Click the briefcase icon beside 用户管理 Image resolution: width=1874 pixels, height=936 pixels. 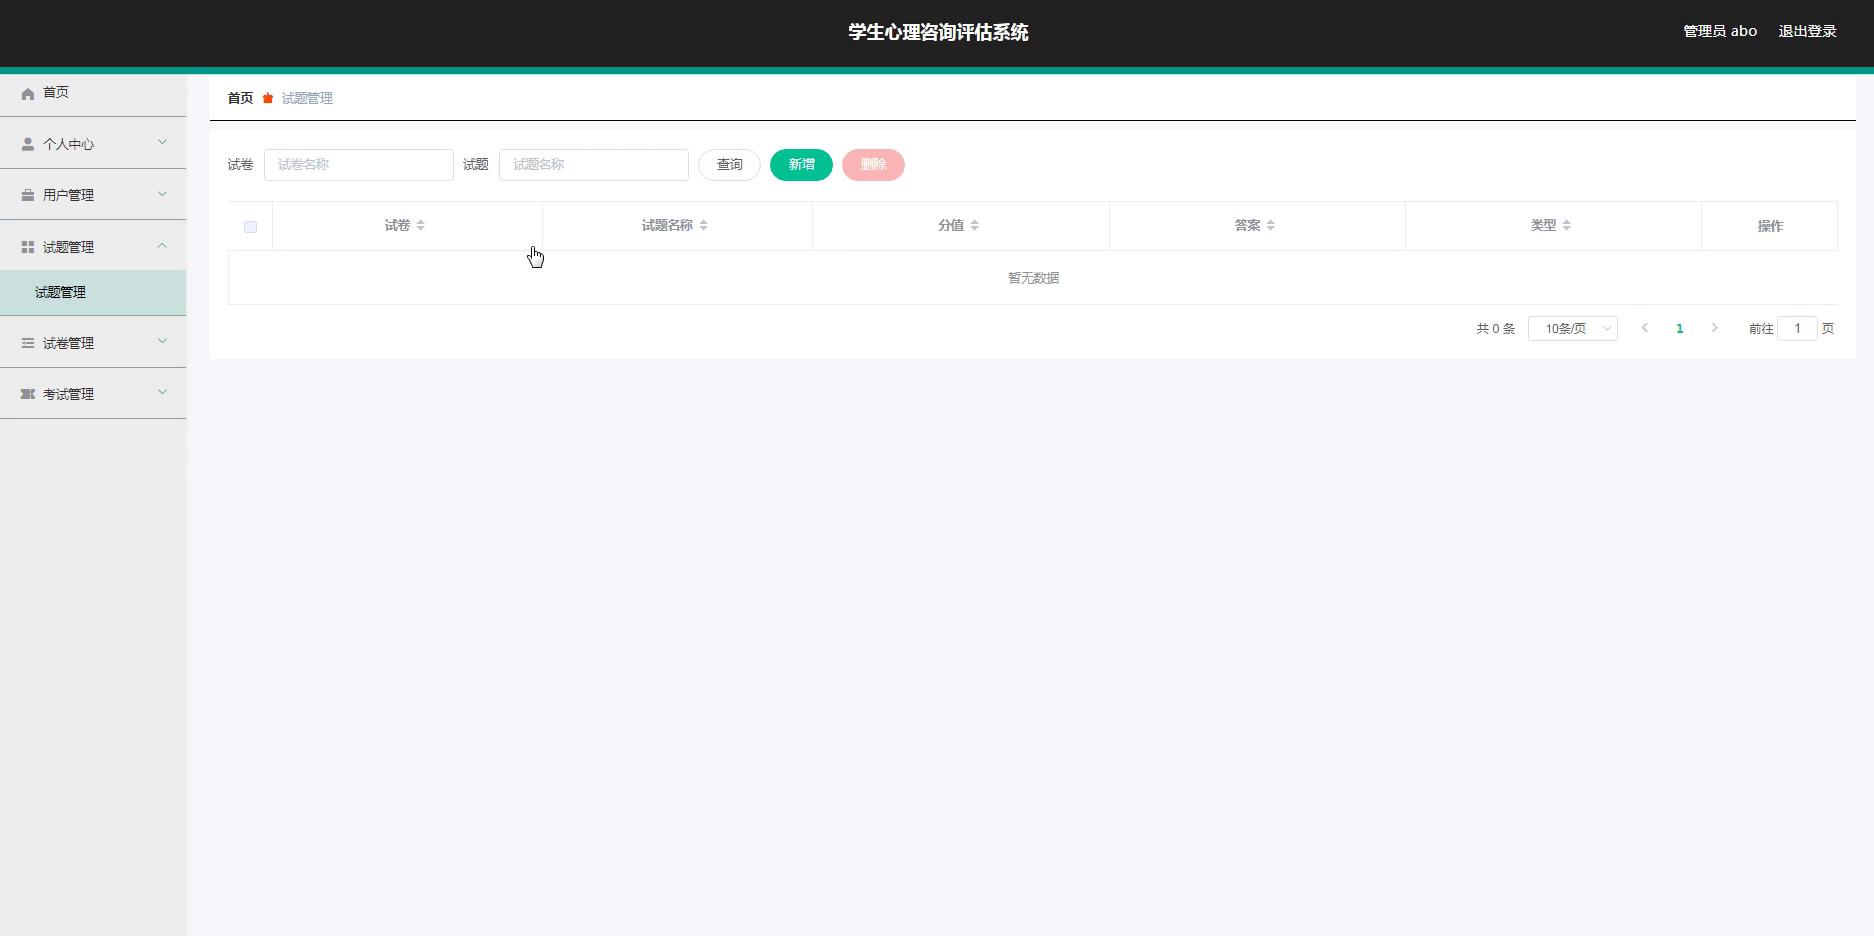[x=28, y=195]
